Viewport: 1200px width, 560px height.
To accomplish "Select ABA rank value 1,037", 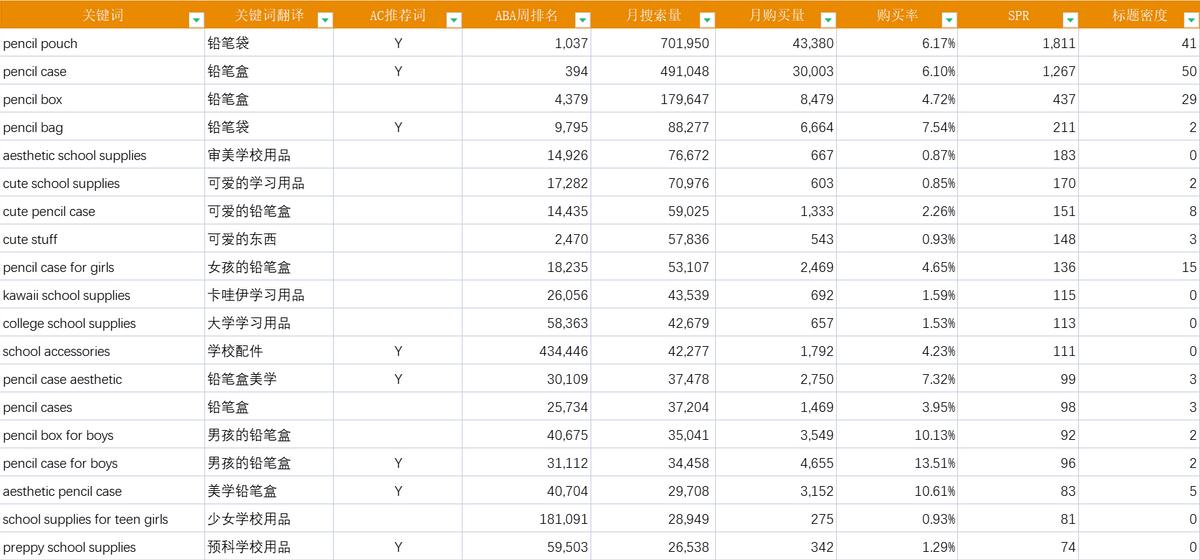I will pyautogui.click(x=527, y=43).
